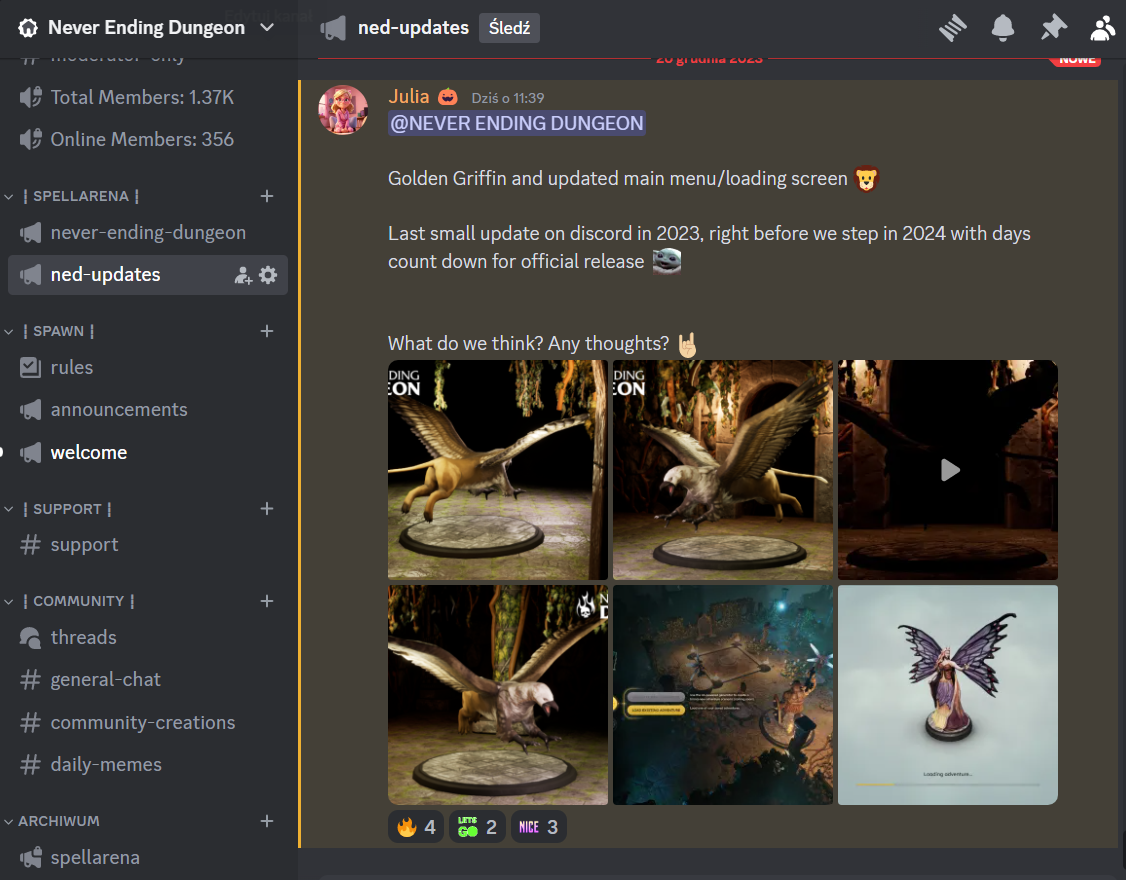Open ned-updates channel settings gear
1126x880 pixels.
click(268, 275)
